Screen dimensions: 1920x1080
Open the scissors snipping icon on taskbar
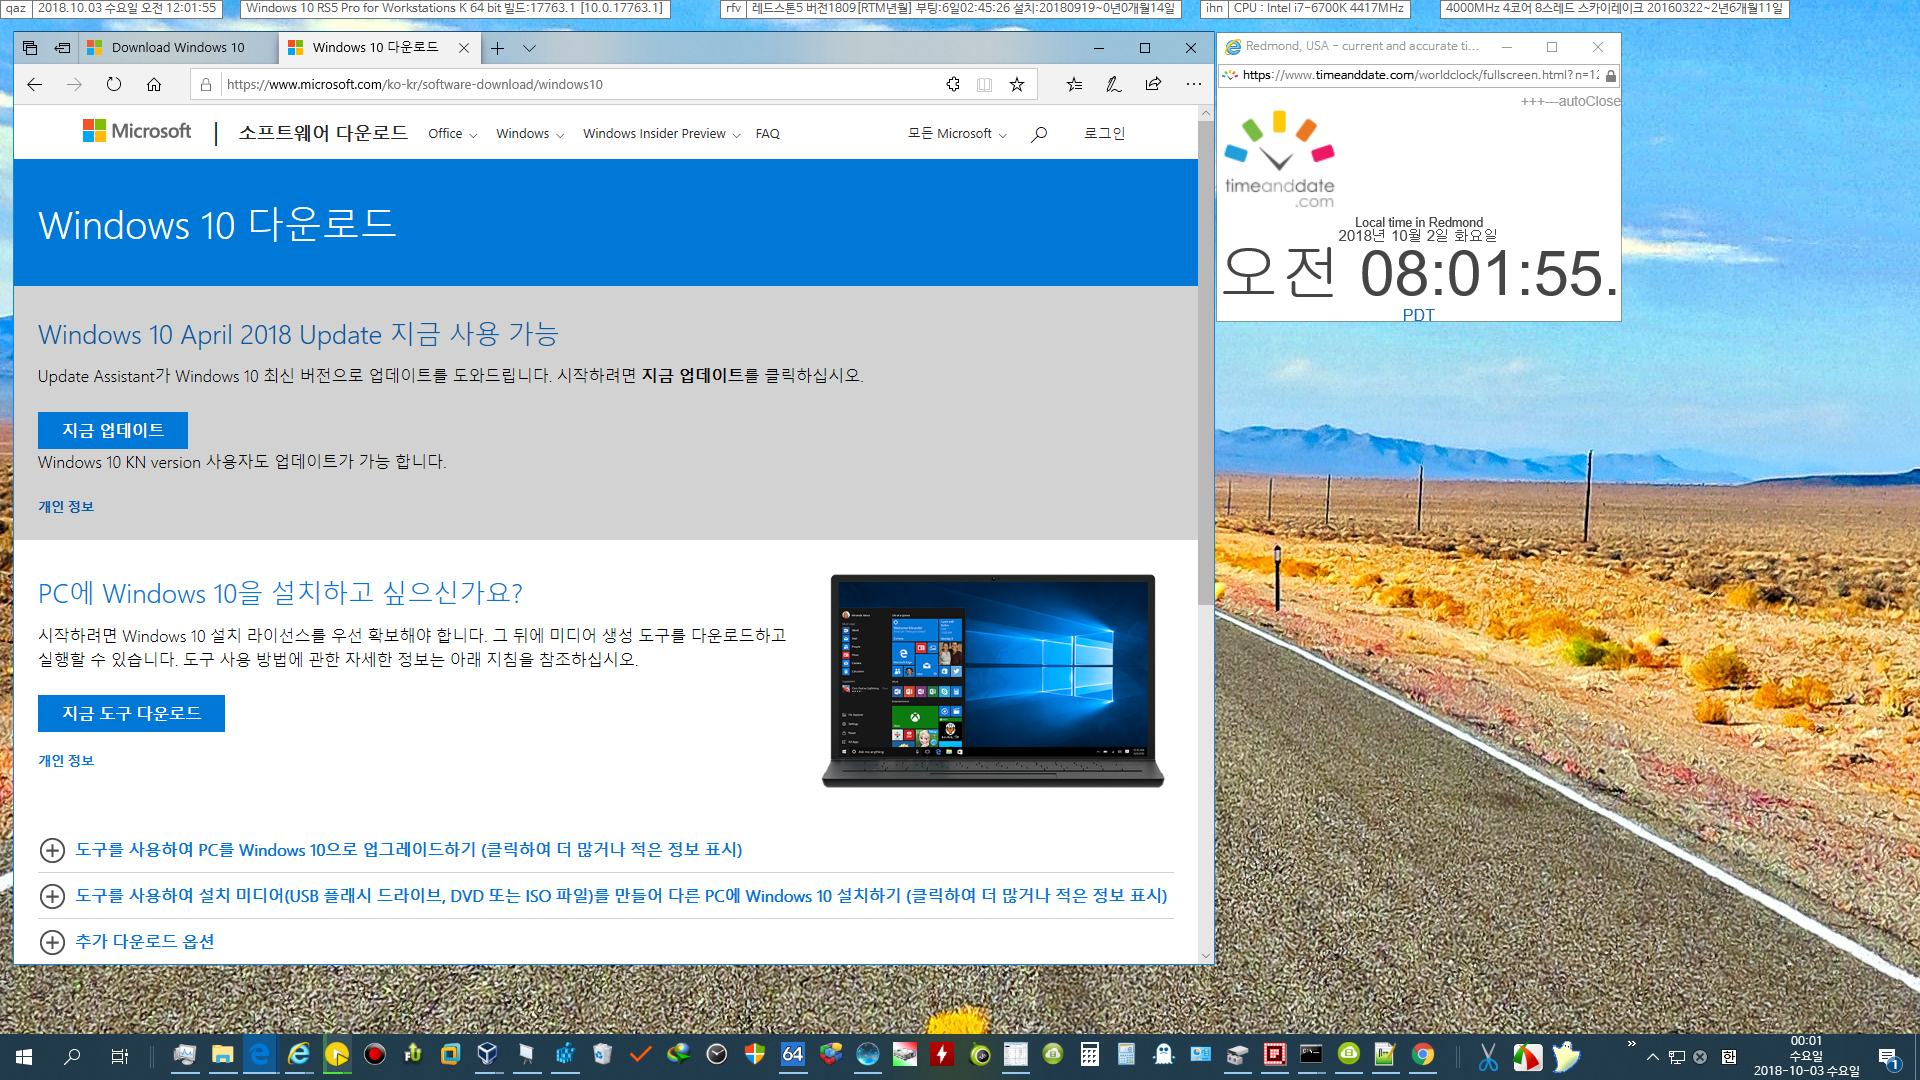(x=1488, y=1057)
